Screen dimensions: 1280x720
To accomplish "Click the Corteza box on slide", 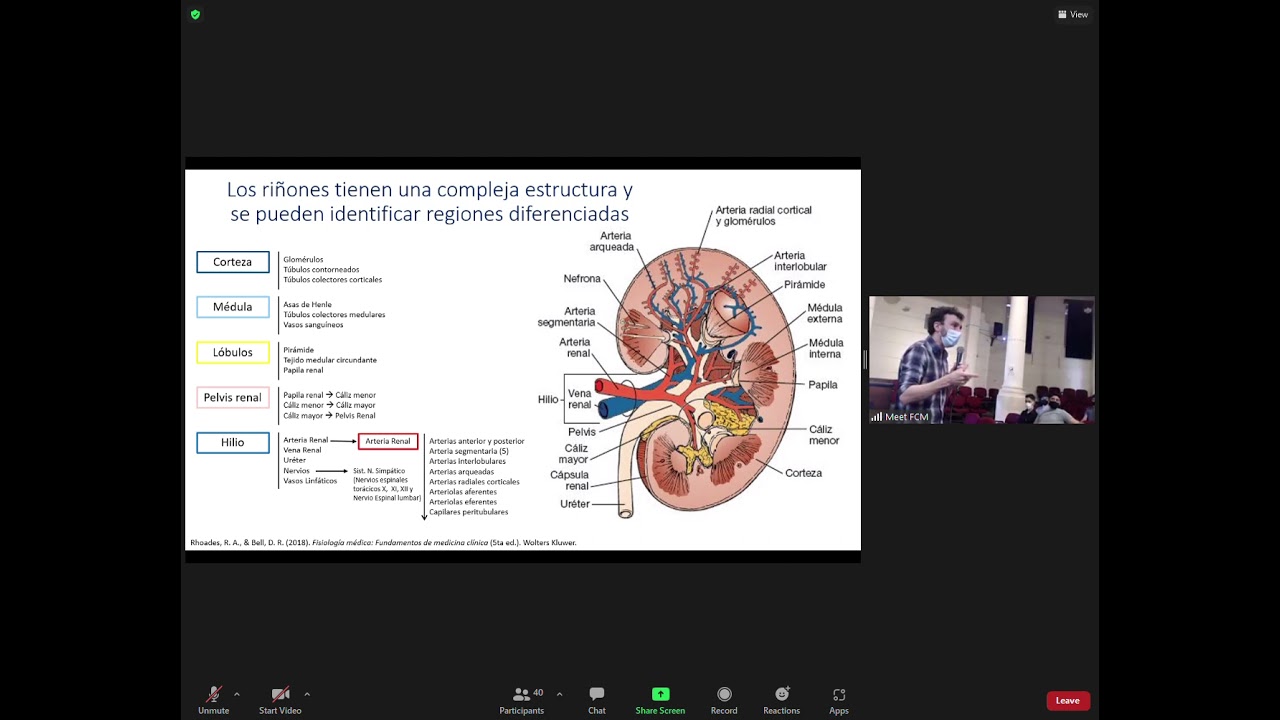I will click(233, 262).
